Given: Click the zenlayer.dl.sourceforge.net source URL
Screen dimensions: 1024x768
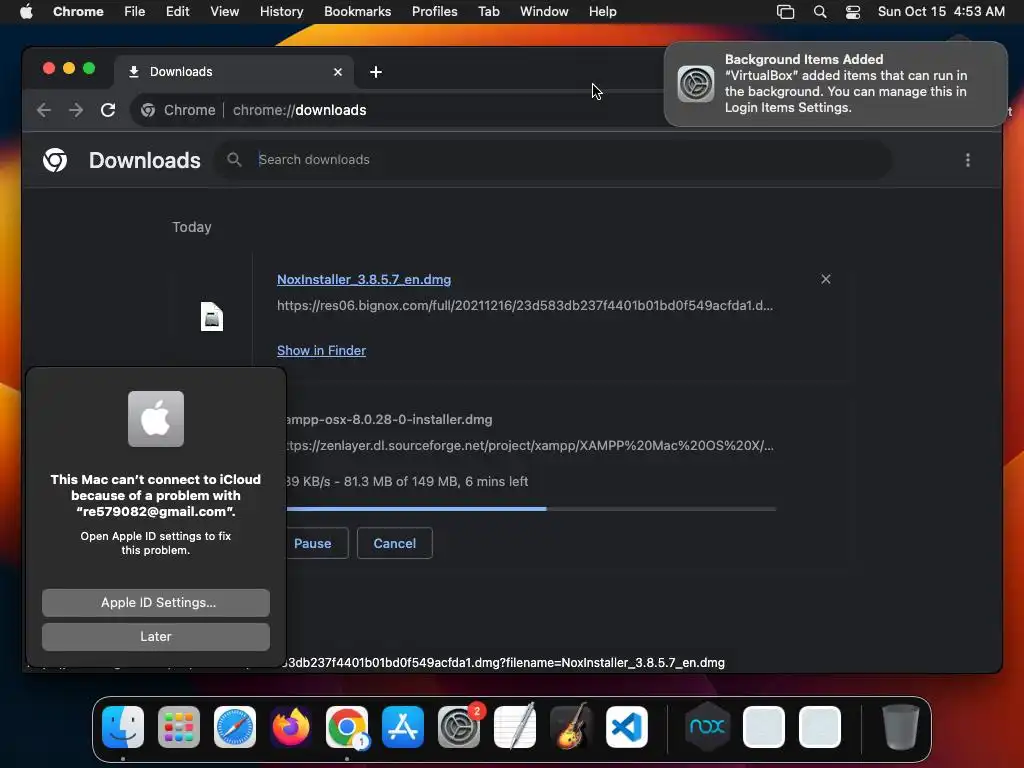Looking at the screenshot, I should [x=530, y=446].
